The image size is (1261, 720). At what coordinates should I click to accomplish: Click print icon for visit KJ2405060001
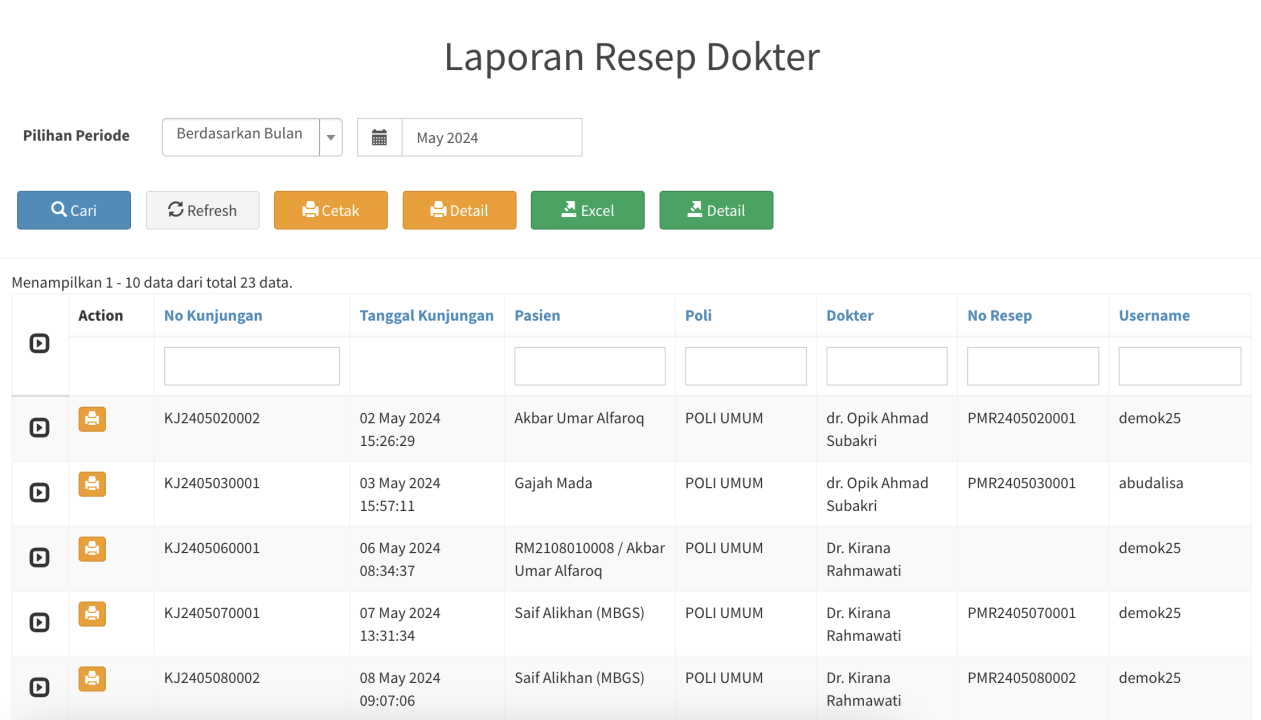(92, 549)
